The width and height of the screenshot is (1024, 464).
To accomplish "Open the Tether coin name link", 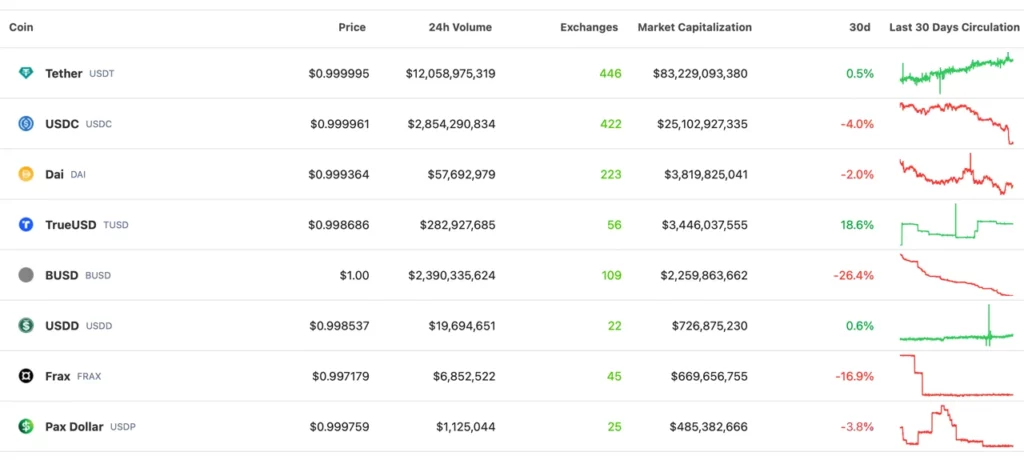I will [x=63, y=73].
